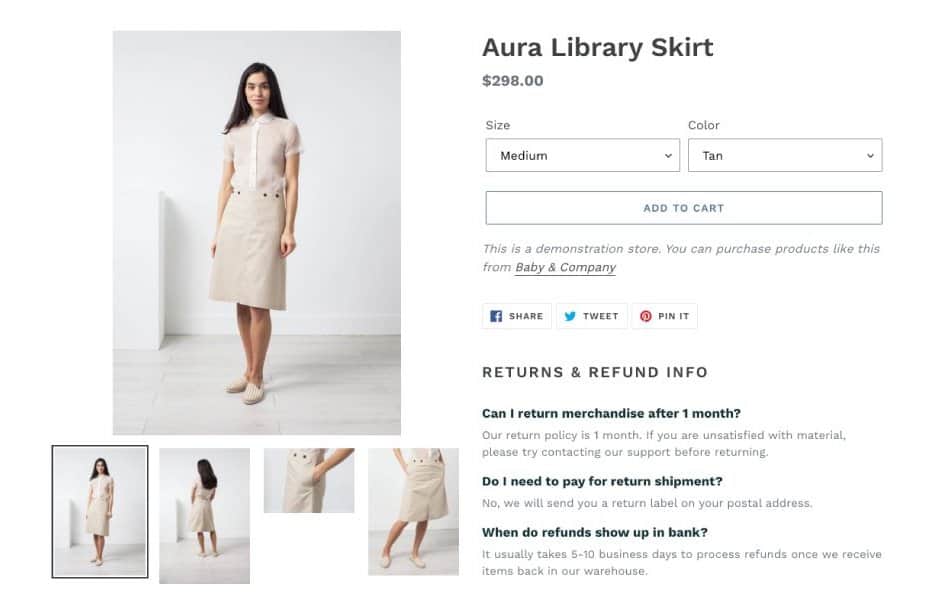This screenshot has height=615, width=941.
Task: Select the front view thumbnail
Action: tap(100, 512)
